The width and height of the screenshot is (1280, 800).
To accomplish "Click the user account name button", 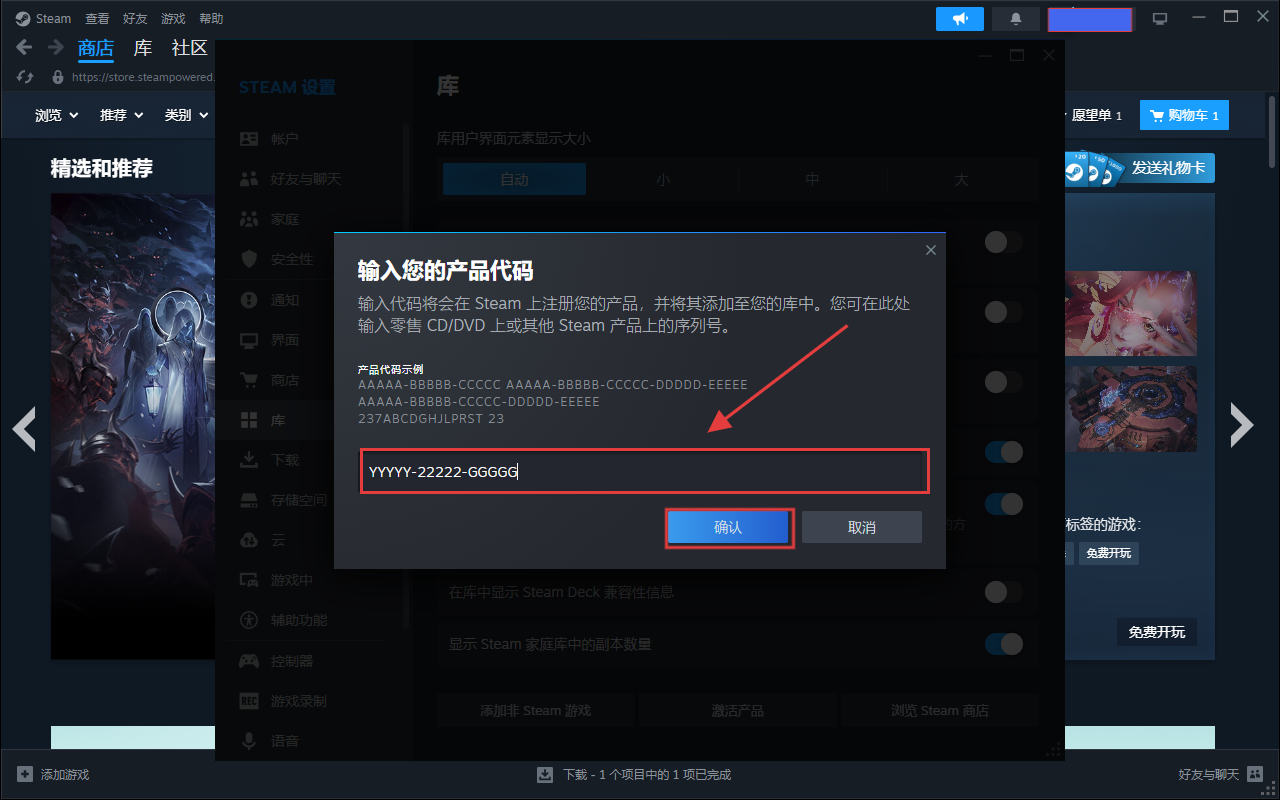I will (1090, 19).
